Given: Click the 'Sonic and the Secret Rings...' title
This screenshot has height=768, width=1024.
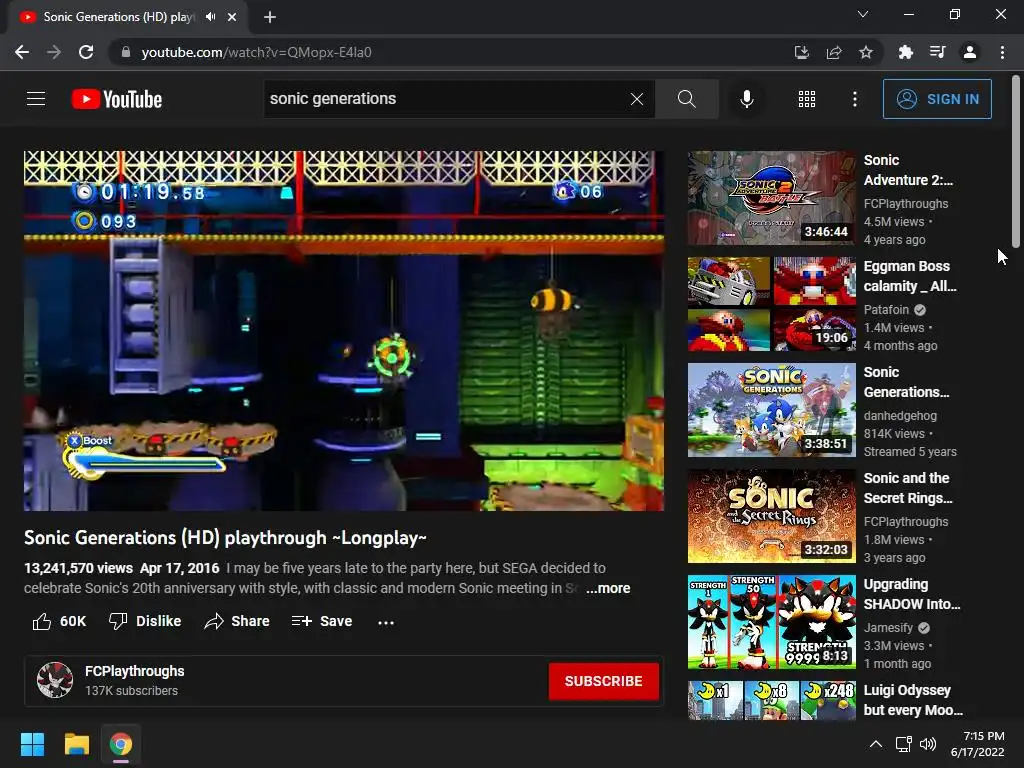Looking at the screenshot, I should [908, 488].
